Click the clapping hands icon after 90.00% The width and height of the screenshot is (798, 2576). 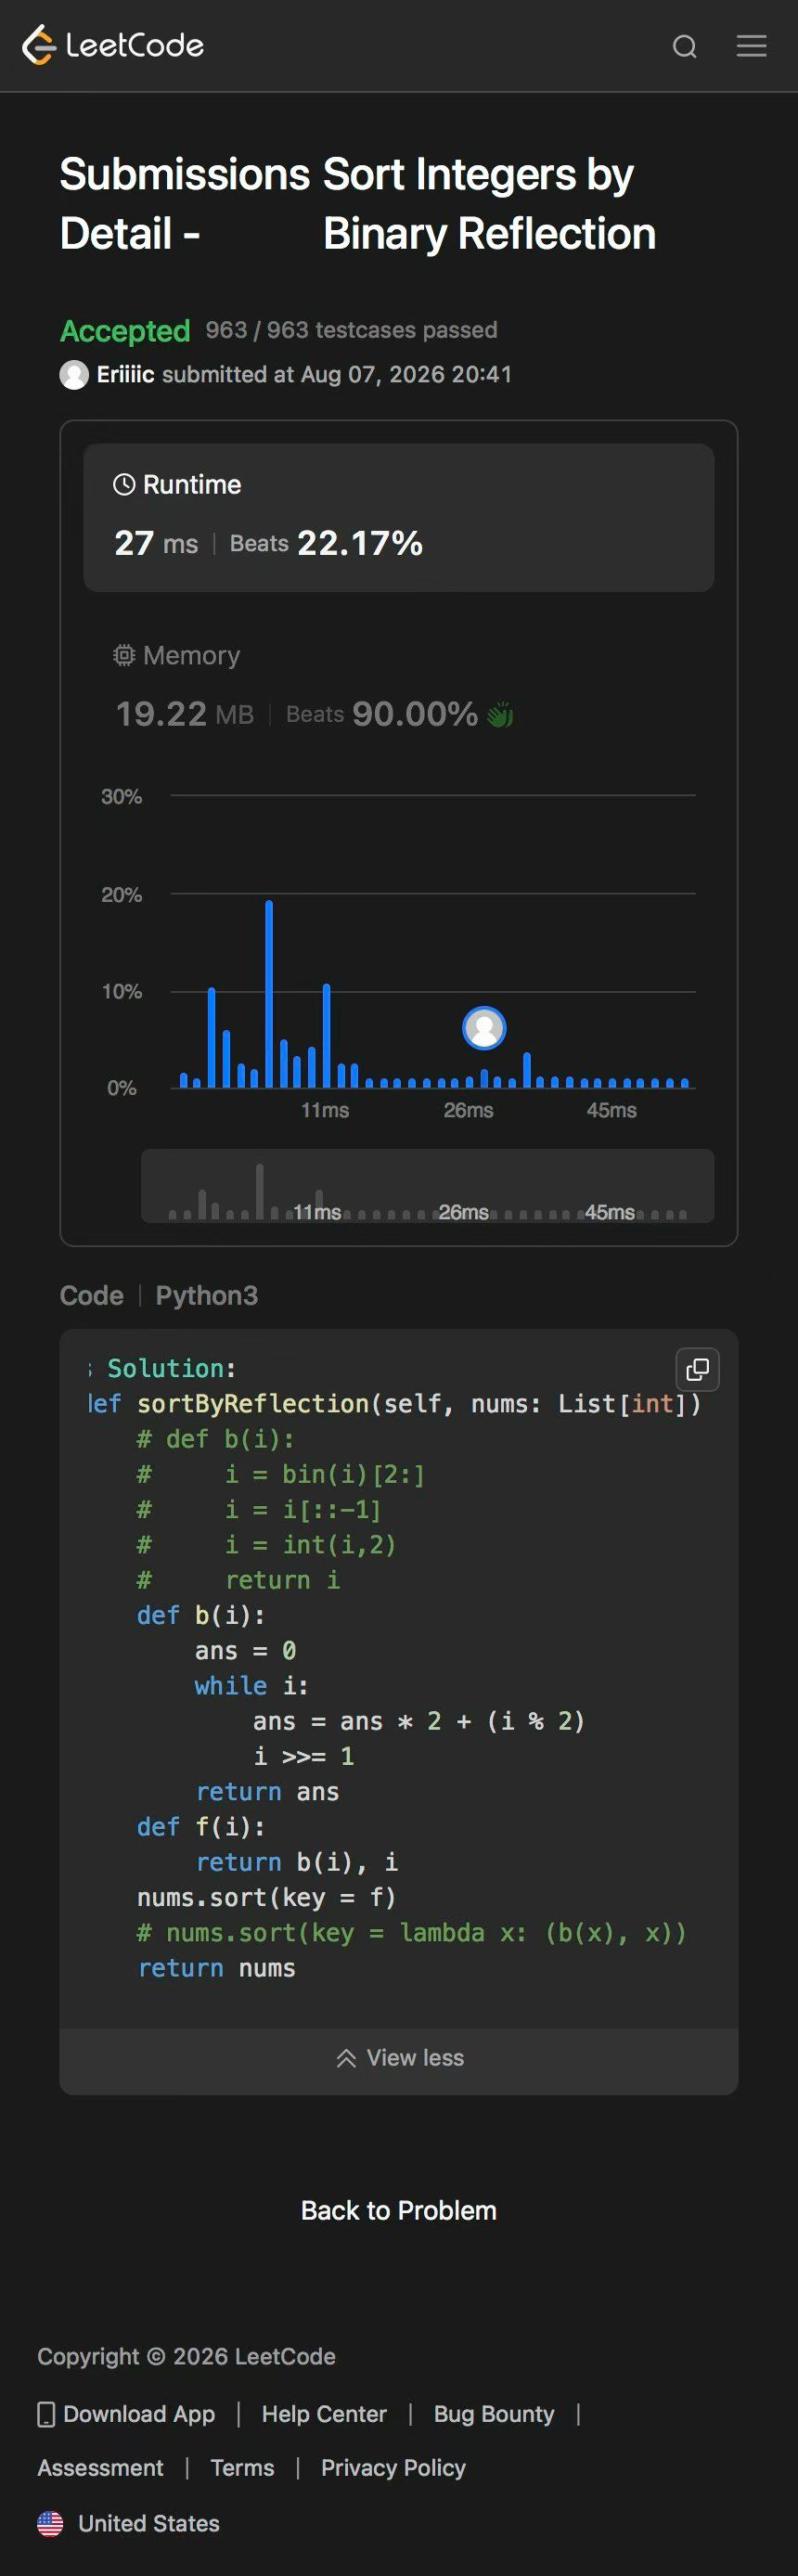[x=499, y=714]
